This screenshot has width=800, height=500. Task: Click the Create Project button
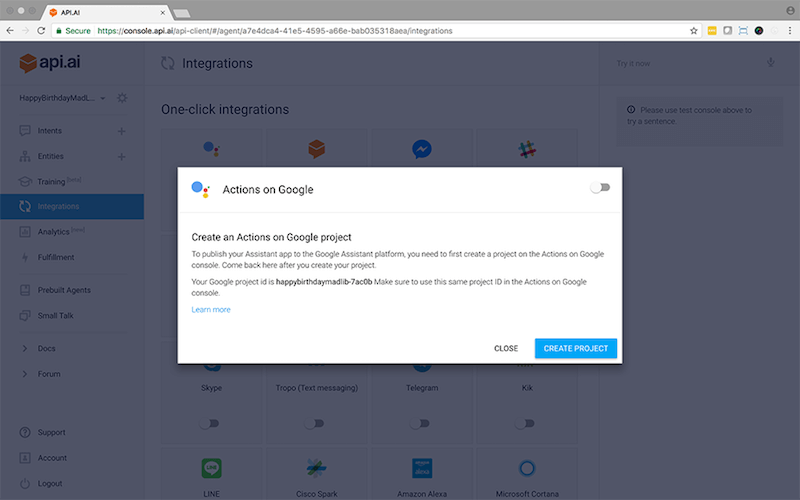point(576,348)
